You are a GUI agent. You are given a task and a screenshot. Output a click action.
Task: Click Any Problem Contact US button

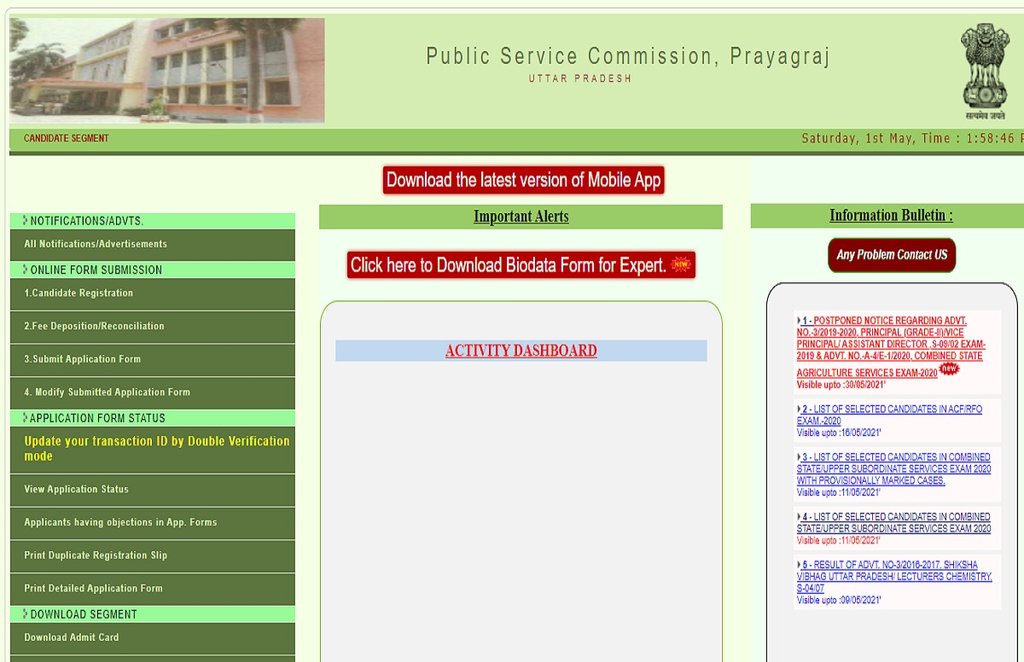[891, 255]
